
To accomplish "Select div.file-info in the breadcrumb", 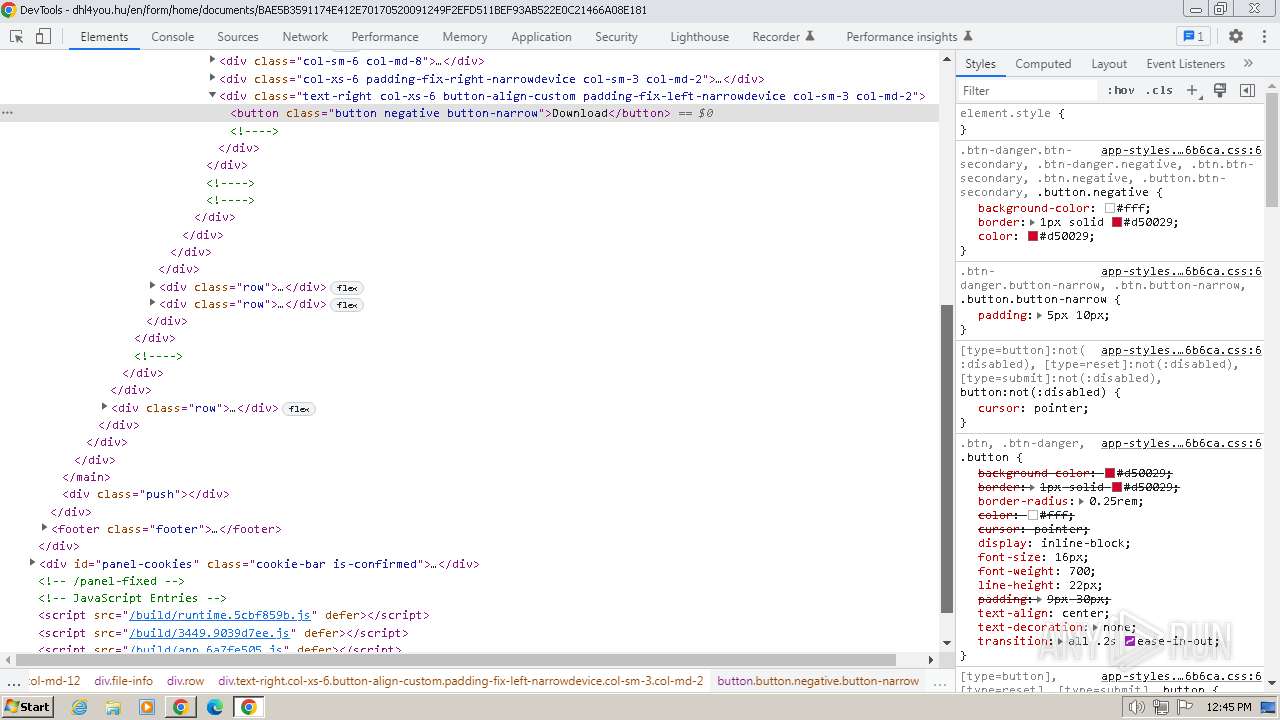I will tap(124, 681).
